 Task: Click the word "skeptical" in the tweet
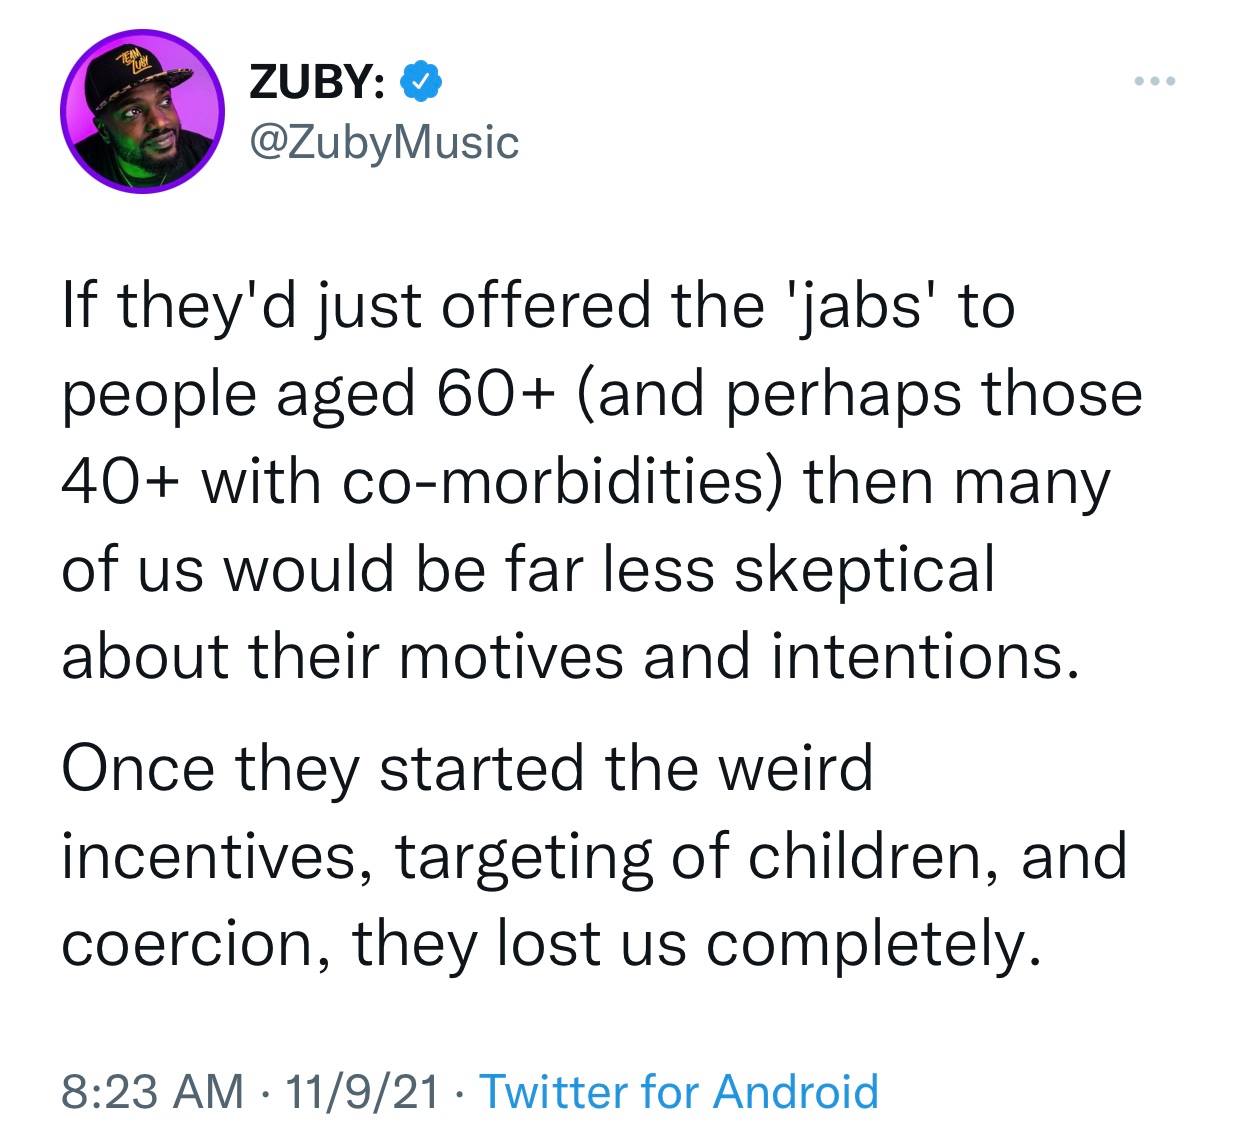[x=865, y=568]
